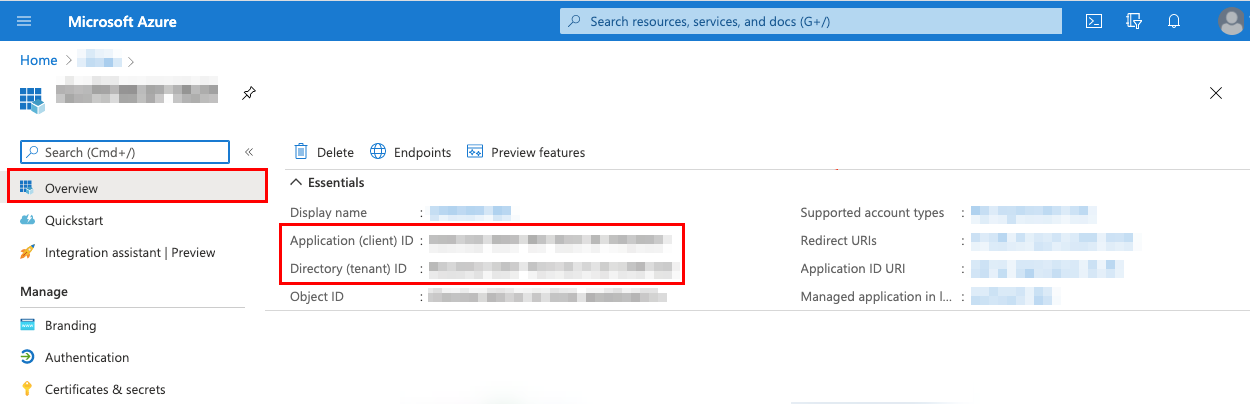Click the magnifier icon in the top search bar
The image size is (1250, 404).
pyautogui.click(x=574, y=21)
